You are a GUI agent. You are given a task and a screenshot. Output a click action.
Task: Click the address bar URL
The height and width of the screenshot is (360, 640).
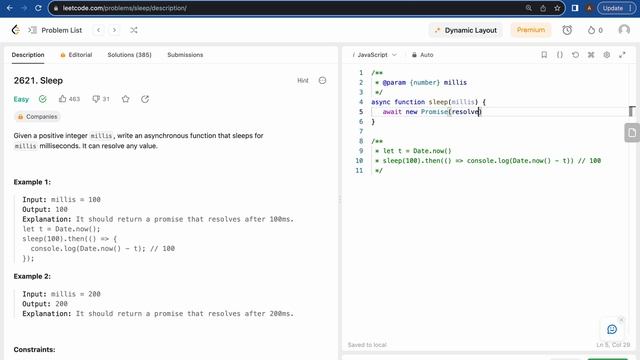[x=124, y=8]
